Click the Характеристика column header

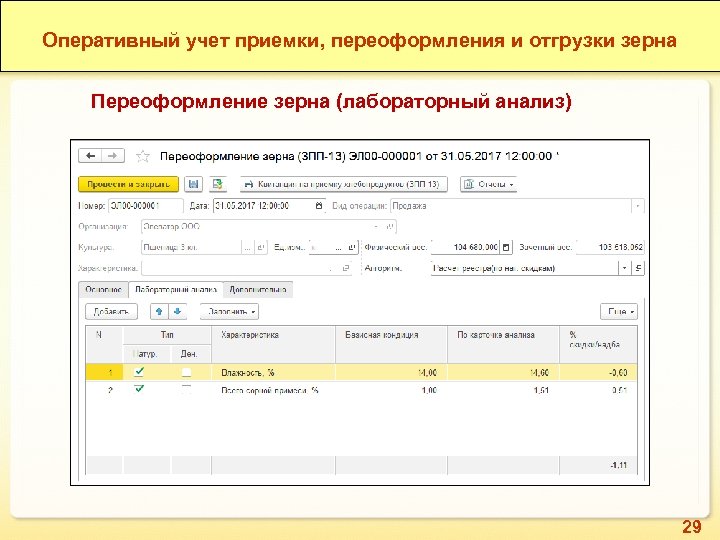[x=273, y=344]
